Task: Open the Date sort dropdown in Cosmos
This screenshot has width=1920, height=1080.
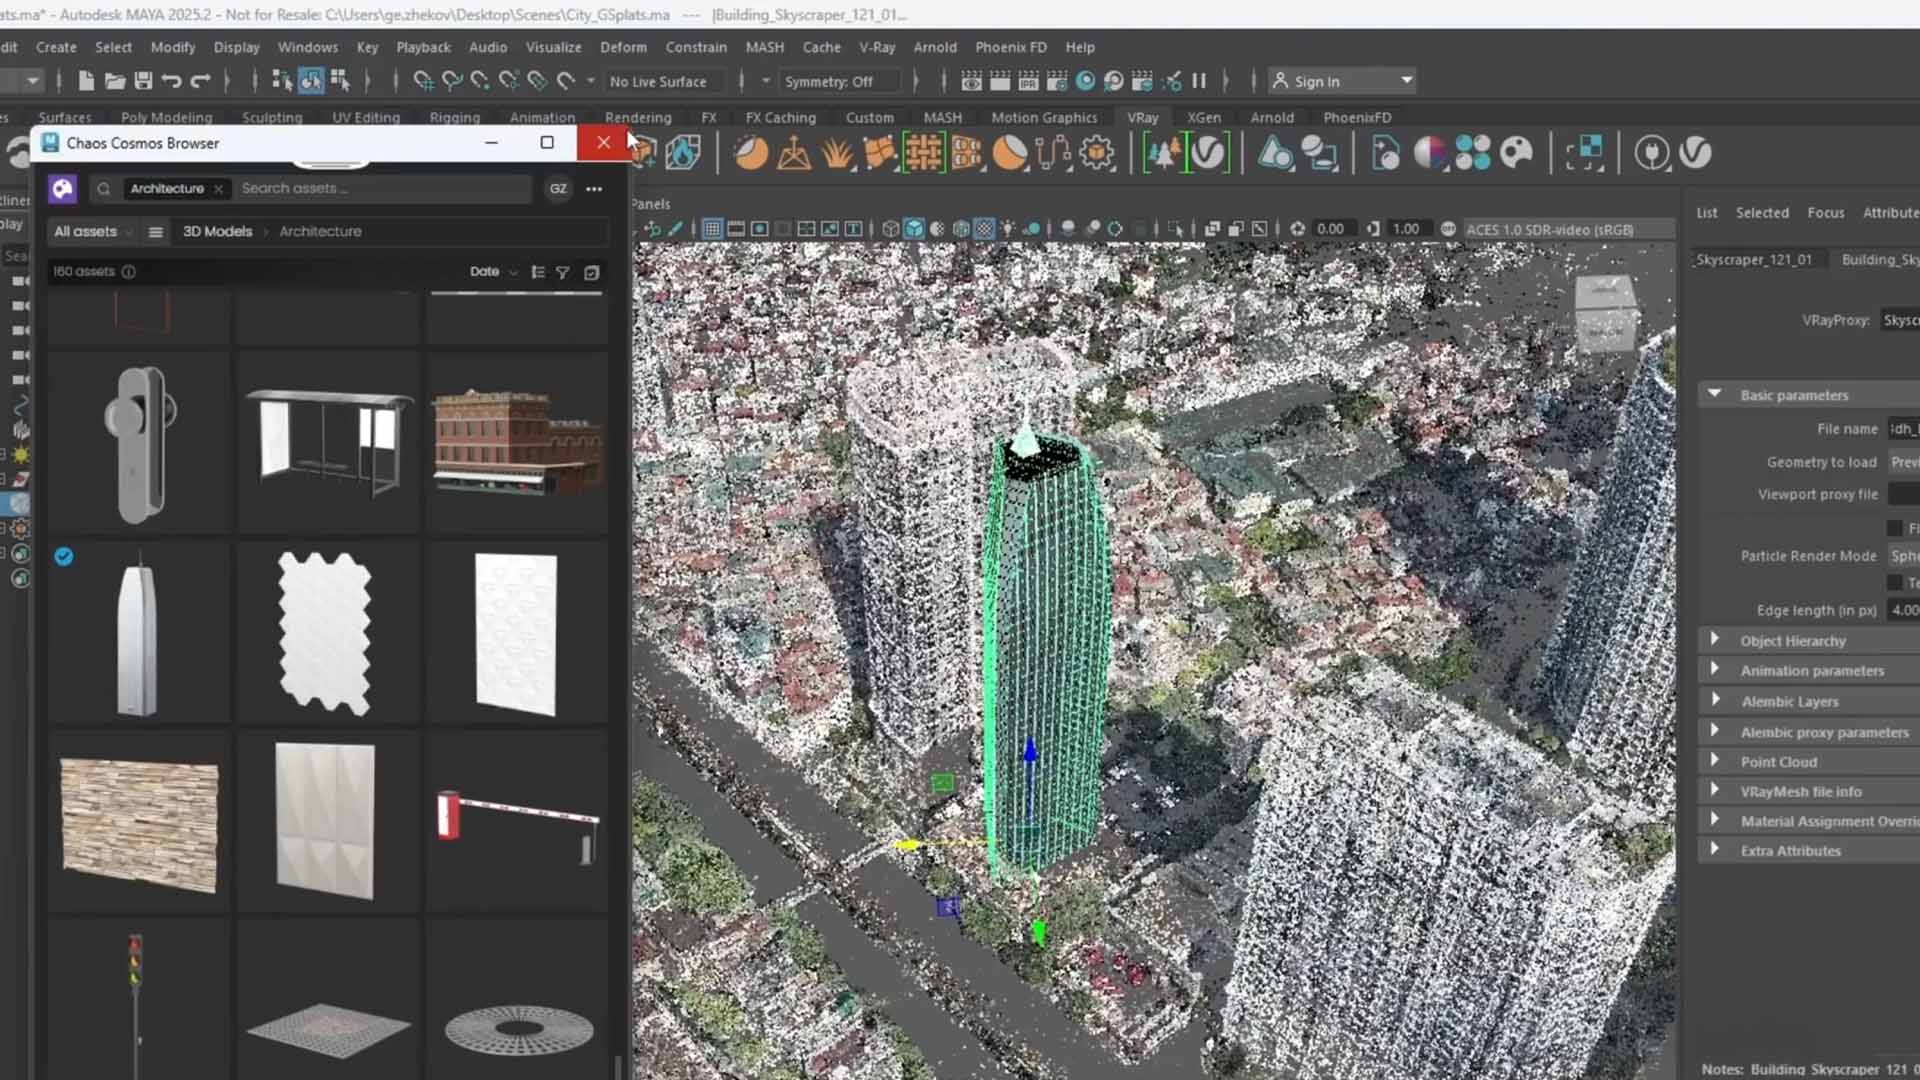Action: click(x=493, y=272)
